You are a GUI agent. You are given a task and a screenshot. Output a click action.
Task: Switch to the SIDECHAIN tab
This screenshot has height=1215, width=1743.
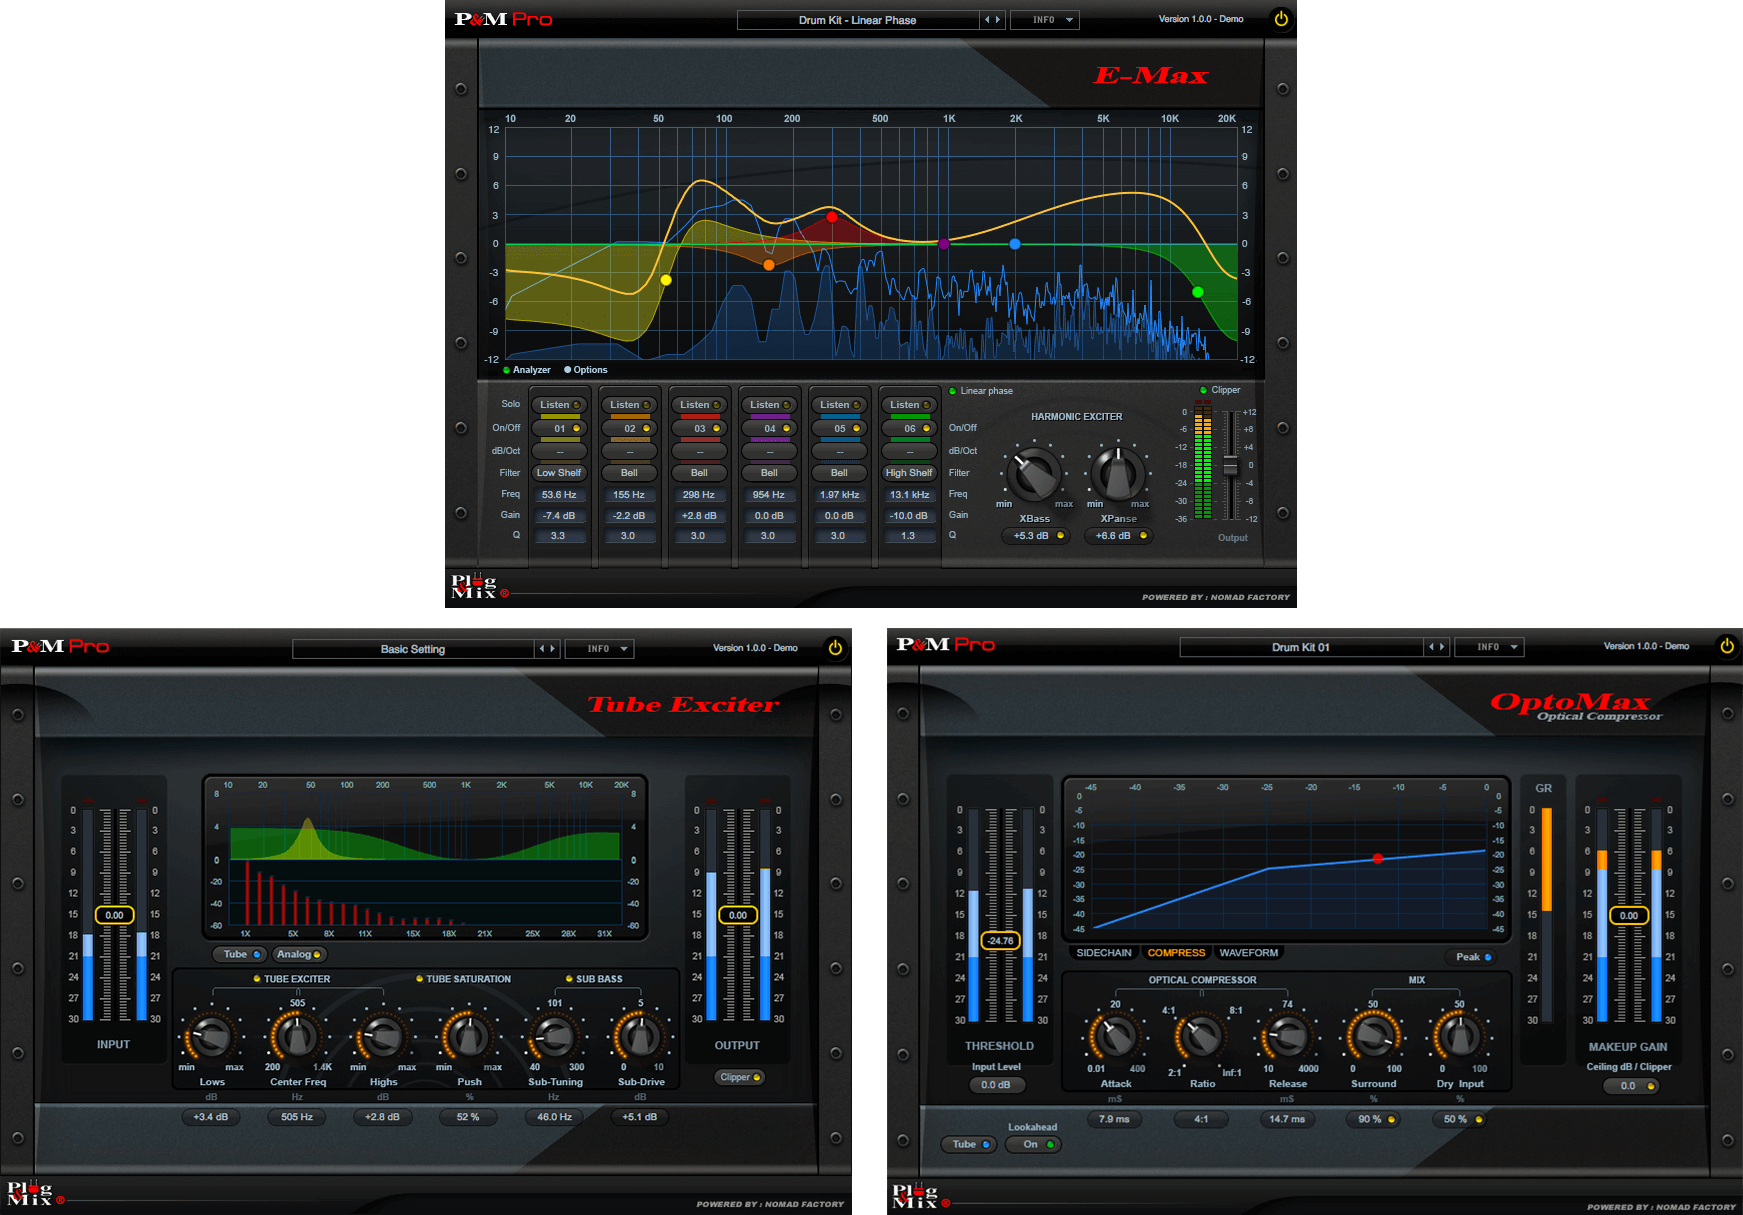pyautogui.click(x=1104, y=953)
